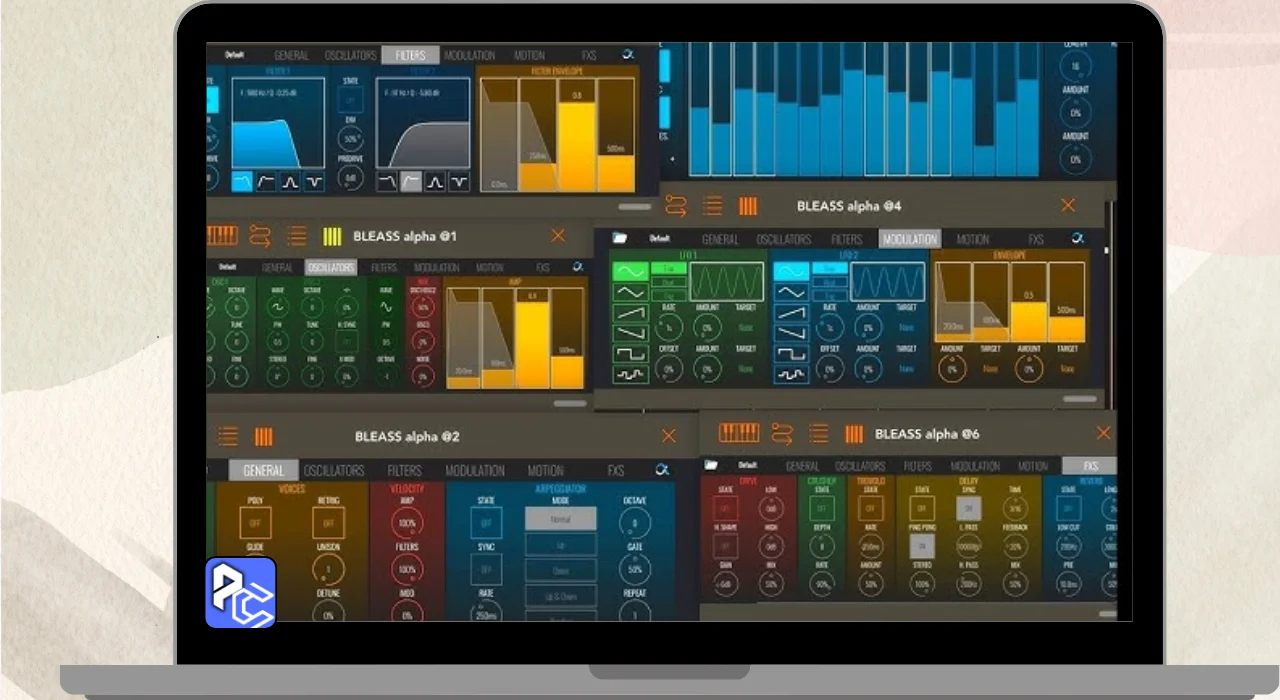The image size is (1280, 700).
Task: Choose Up & Down arpeggiator mode
Action: click(560, 596)
